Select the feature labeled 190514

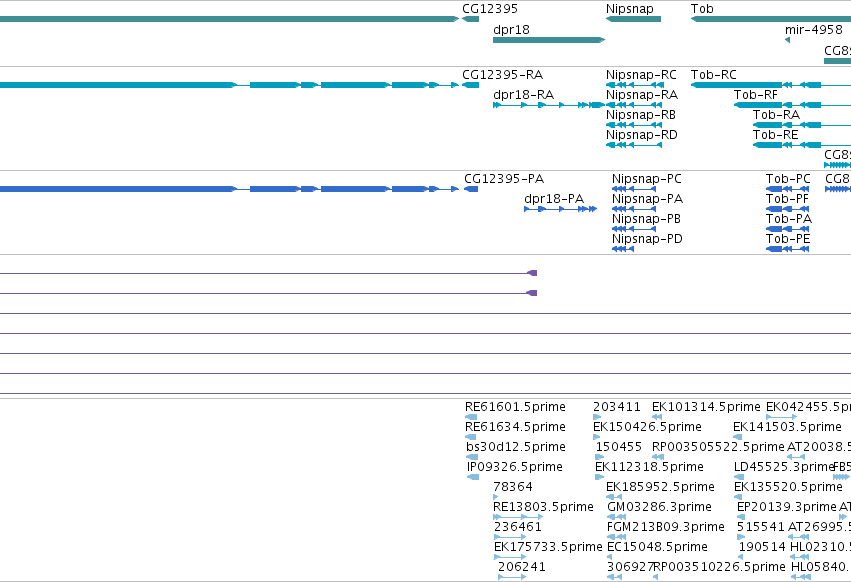[763, 547]
